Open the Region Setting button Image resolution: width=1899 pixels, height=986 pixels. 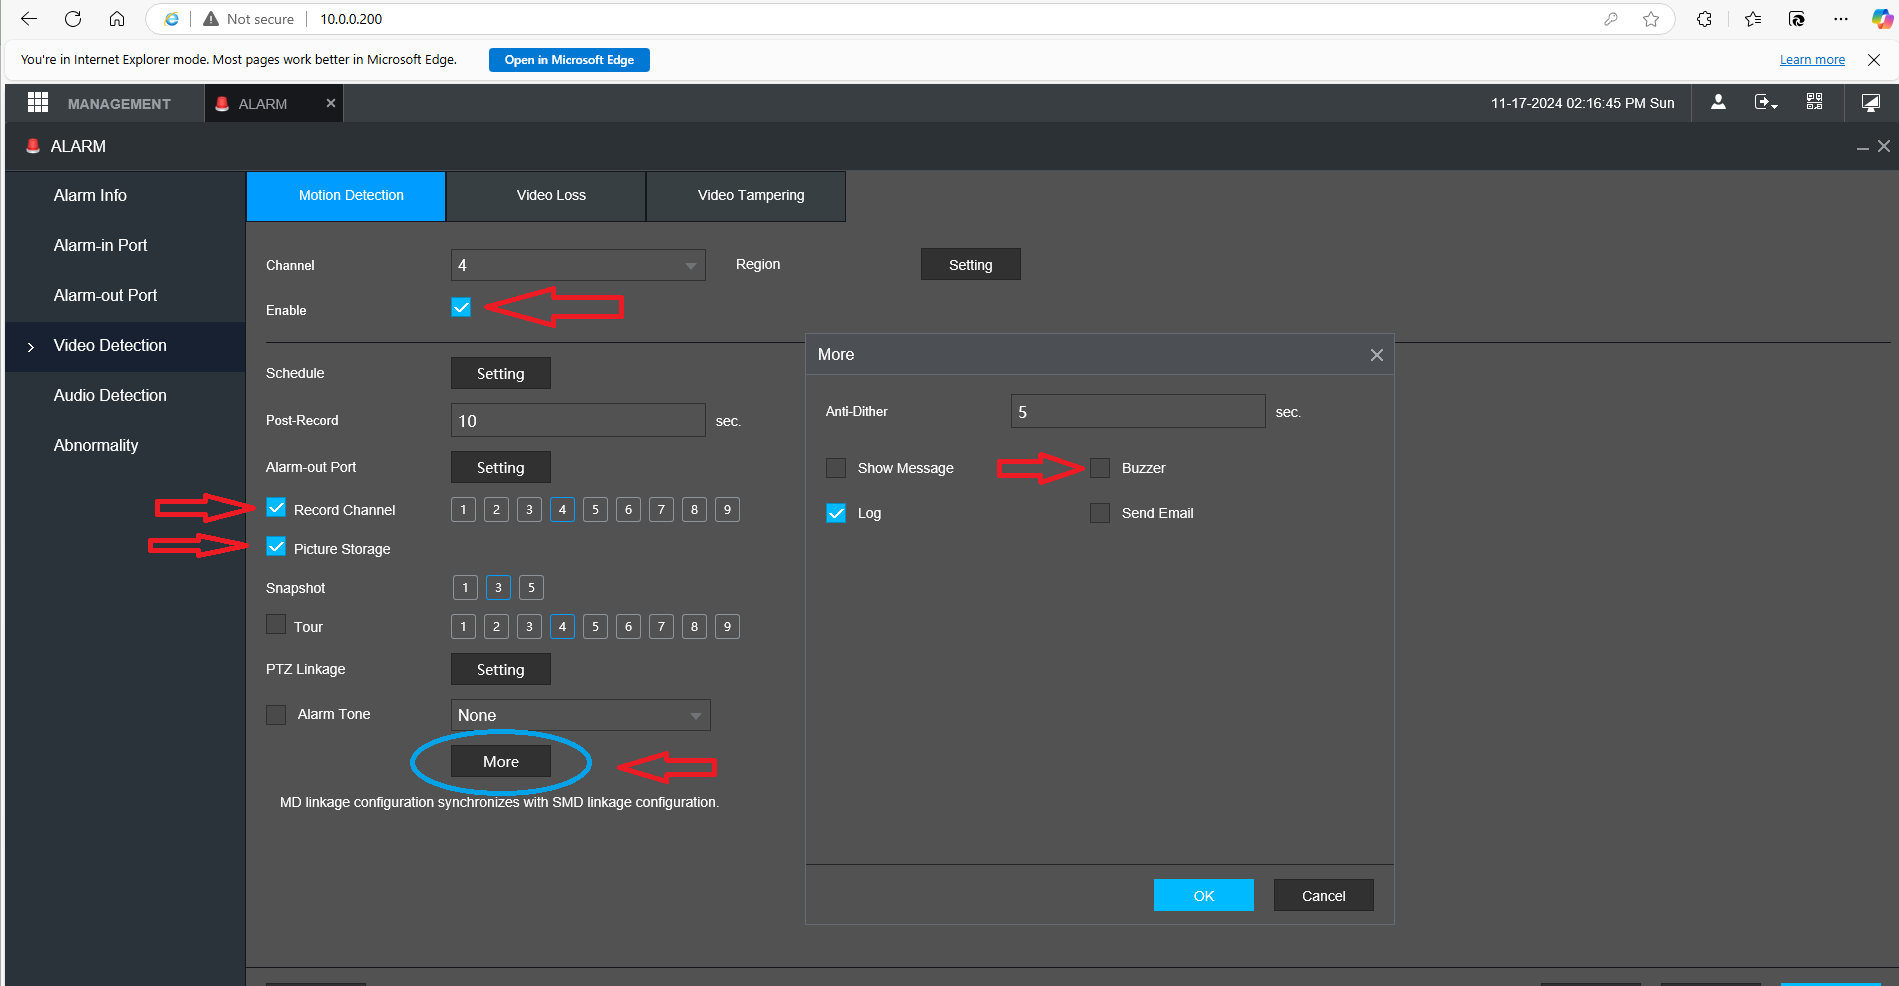click(971, 264)
